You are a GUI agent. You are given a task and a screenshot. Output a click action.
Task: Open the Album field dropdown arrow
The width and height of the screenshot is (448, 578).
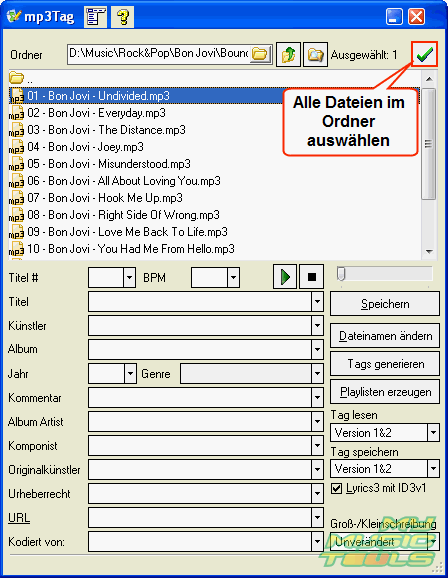point(317,349)
